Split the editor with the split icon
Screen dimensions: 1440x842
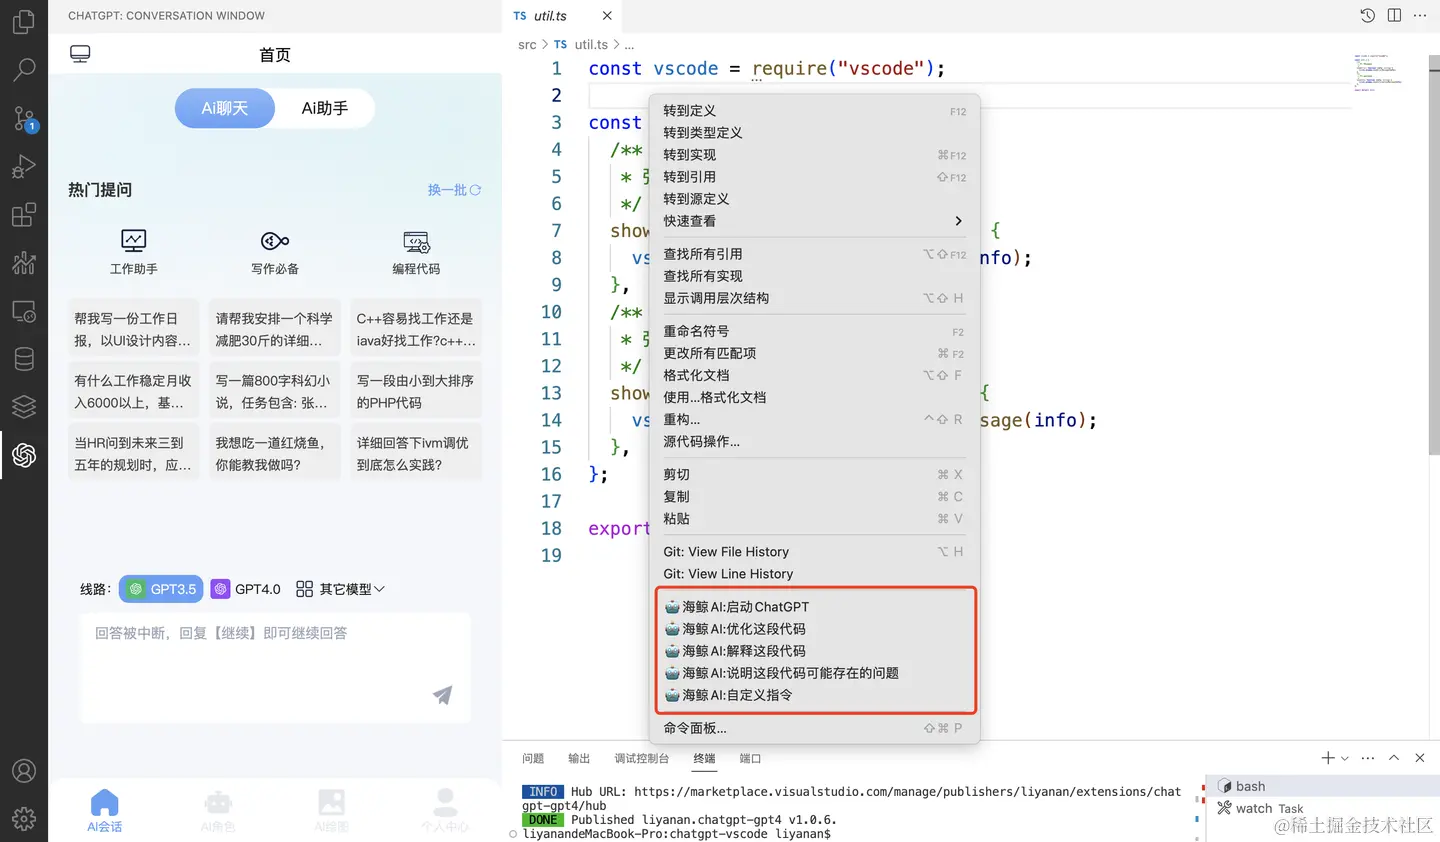[1394, 15]
